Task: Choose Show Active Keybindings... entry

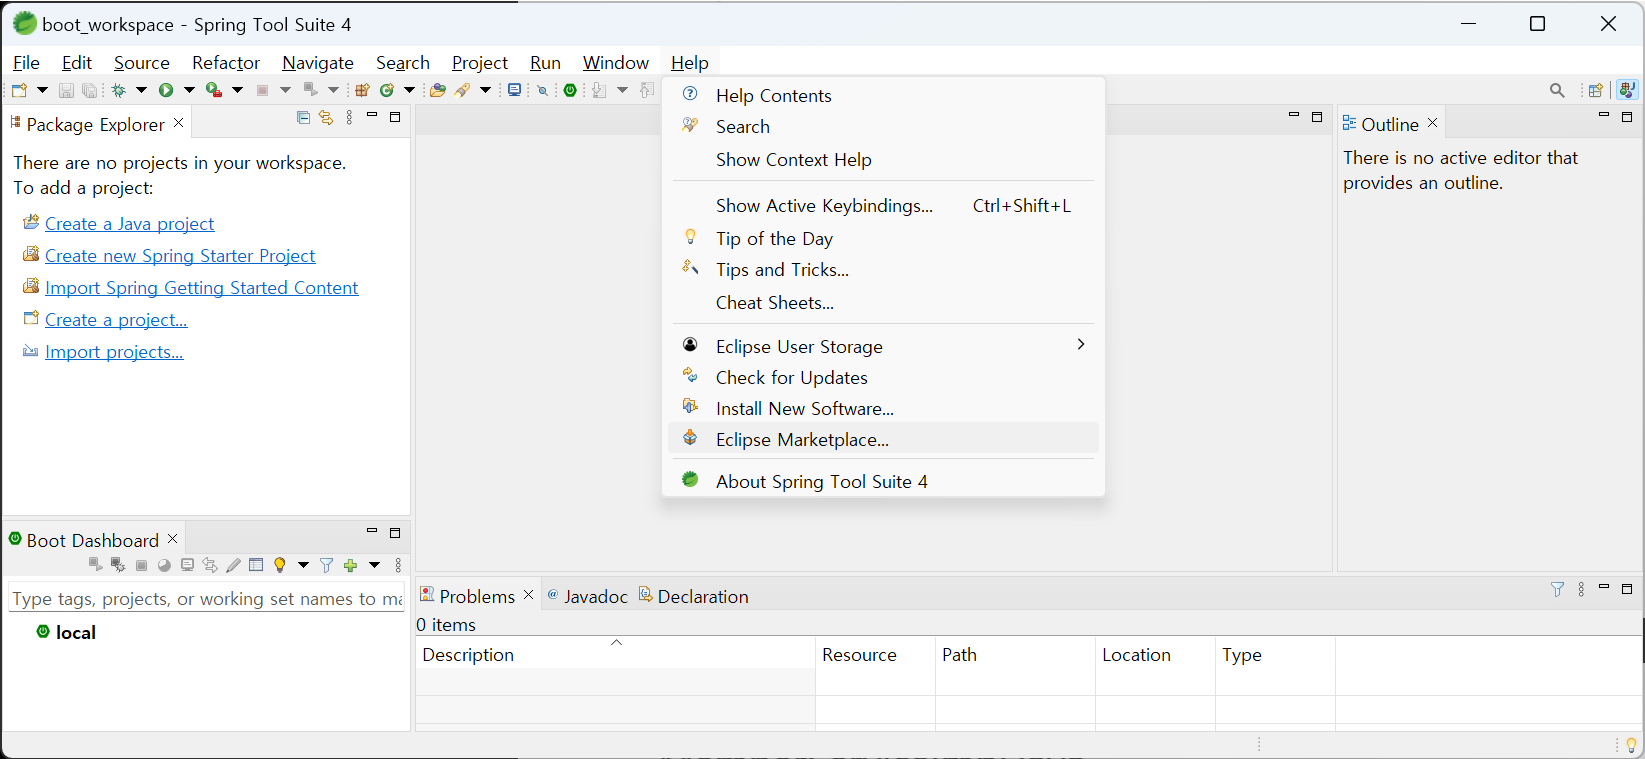Action: [883, 205]
